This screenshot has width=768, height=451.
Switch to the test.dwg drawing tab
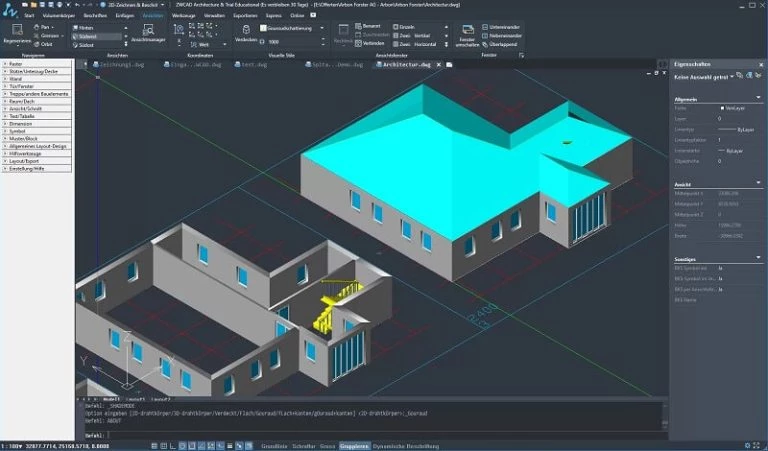(251, 64)
